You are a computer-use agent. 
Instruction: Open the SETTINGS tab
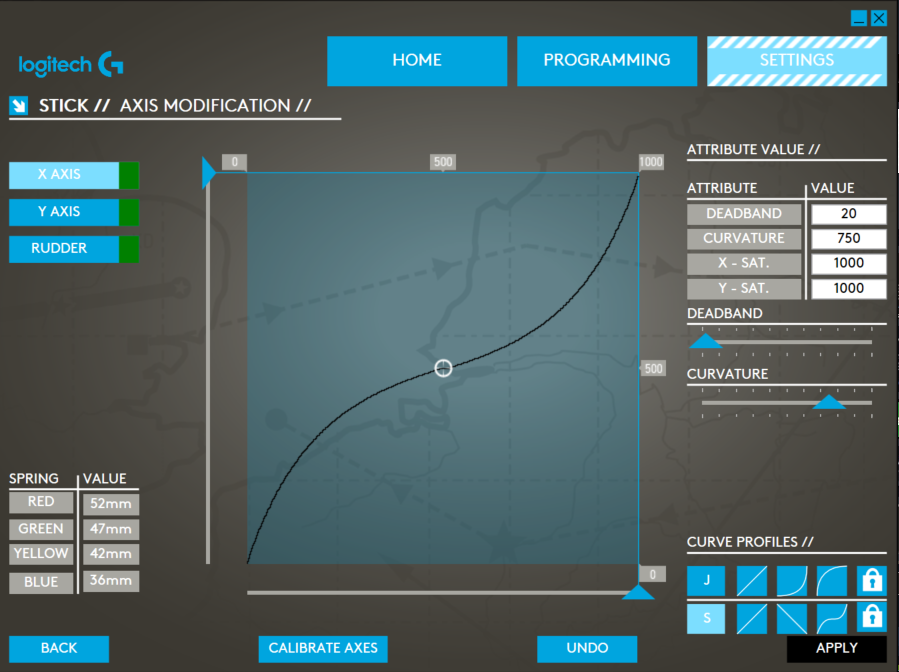pos(797,61)
